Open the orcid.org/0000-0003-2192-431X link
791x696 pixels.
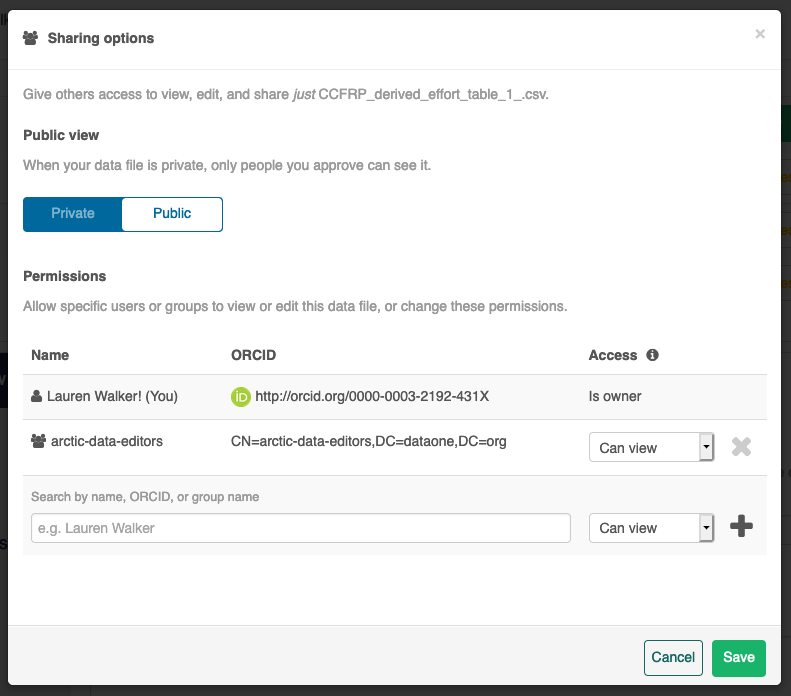click(x=372, y=397)
